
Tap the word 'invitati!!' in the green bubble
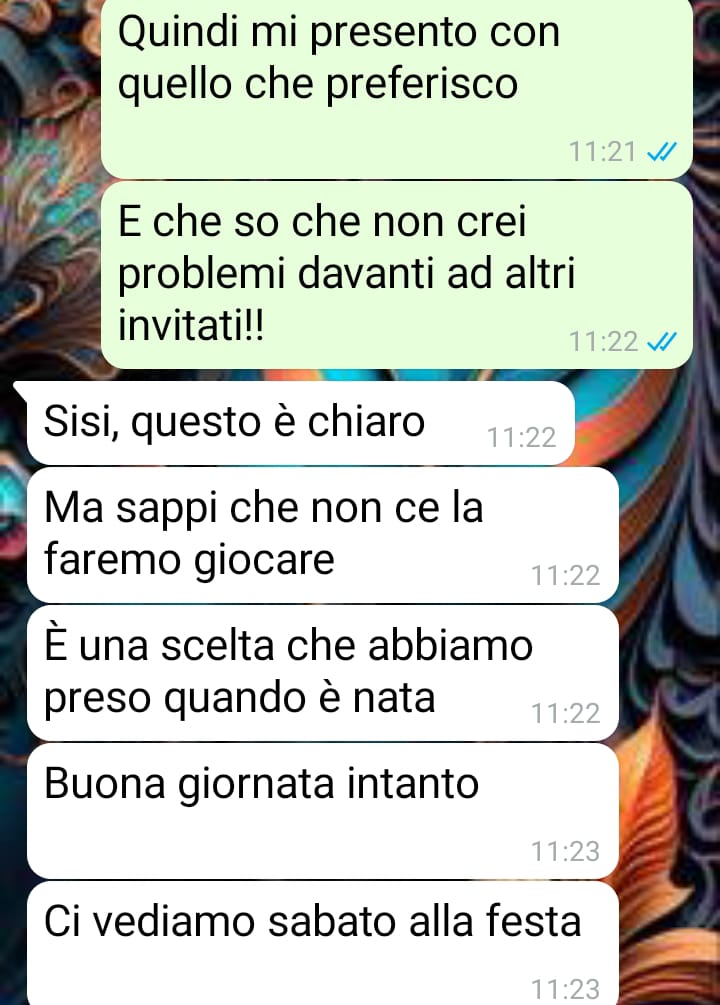coord(190,325)
